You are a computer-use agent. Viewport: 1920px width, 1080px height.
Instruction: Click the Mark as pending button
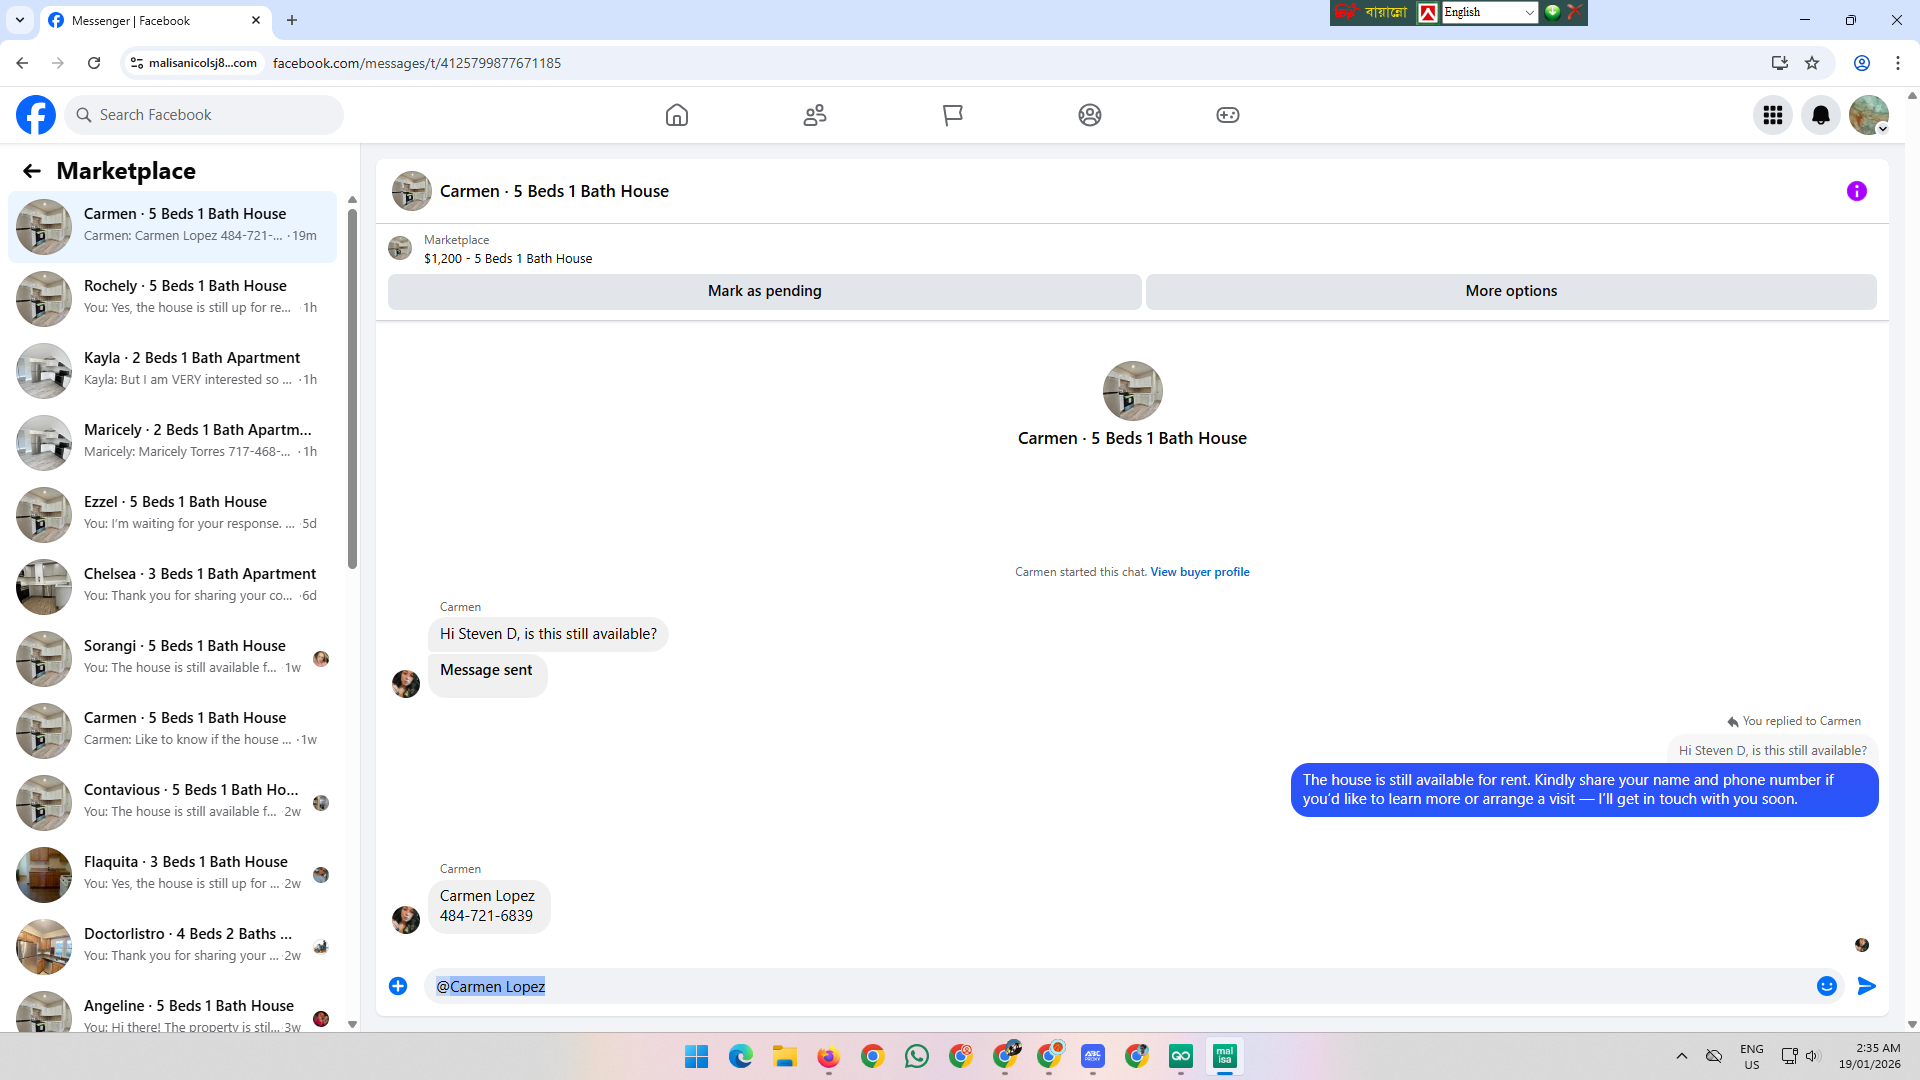click(x=765, y=291)
